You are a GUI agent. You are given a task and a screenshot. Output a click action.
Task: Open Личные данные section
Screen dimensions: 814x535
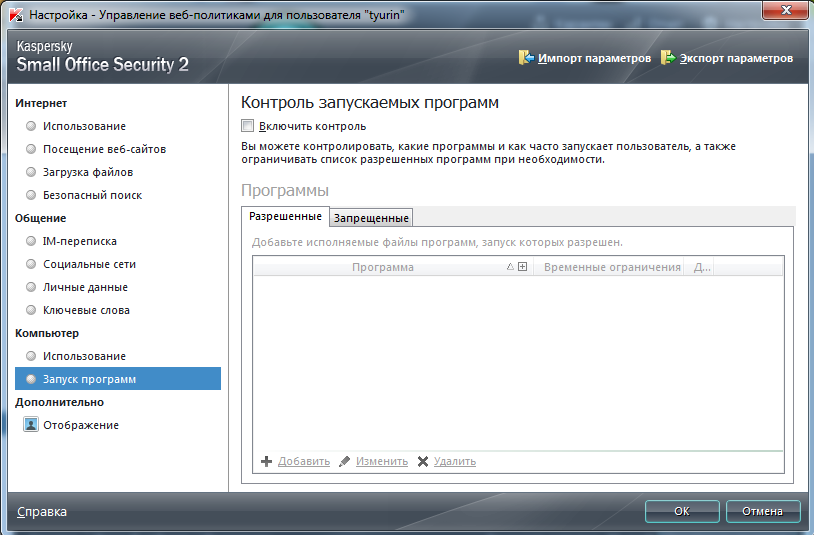(85, 287)
